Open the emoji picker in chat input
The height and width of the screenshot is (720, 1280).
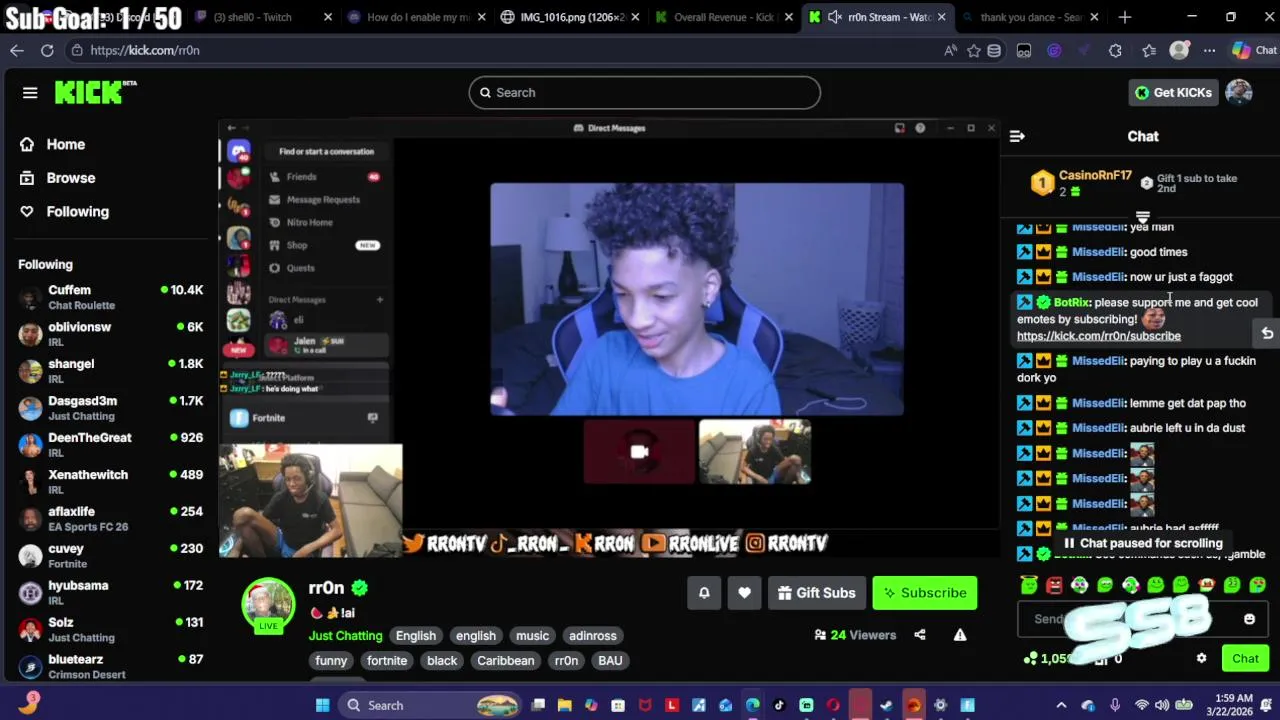click(1249, 620)
